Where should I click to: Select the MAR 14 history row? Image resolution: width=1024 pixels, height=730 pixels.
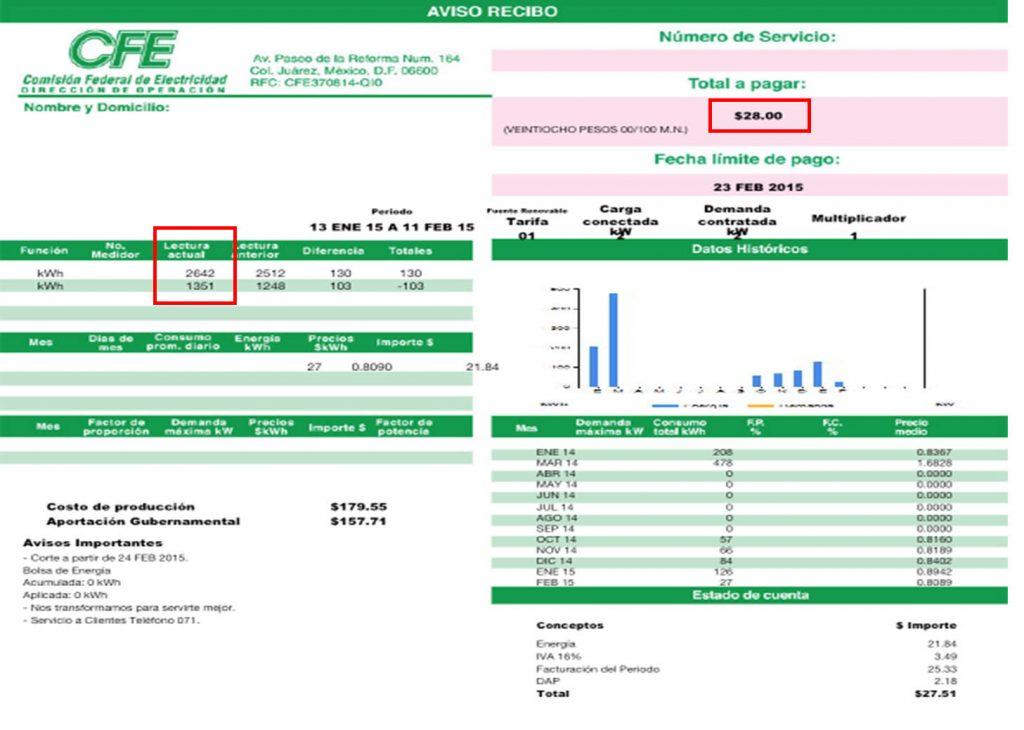pyautogui.click(x=749, y=463)
